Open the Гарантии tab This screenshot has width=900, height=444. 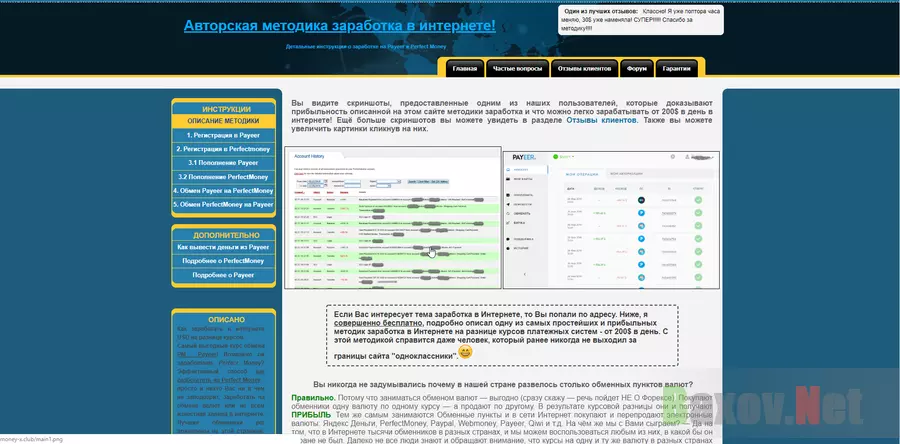click(x=677, y=68)
